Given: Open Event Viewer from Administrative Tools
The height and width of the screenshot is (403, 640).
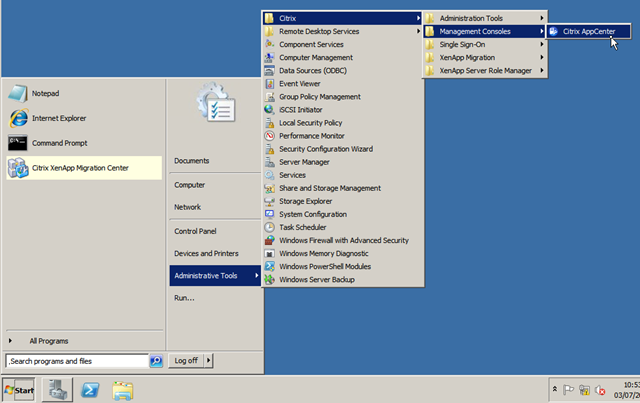Looking at the screenshot, I should point(342,84).
